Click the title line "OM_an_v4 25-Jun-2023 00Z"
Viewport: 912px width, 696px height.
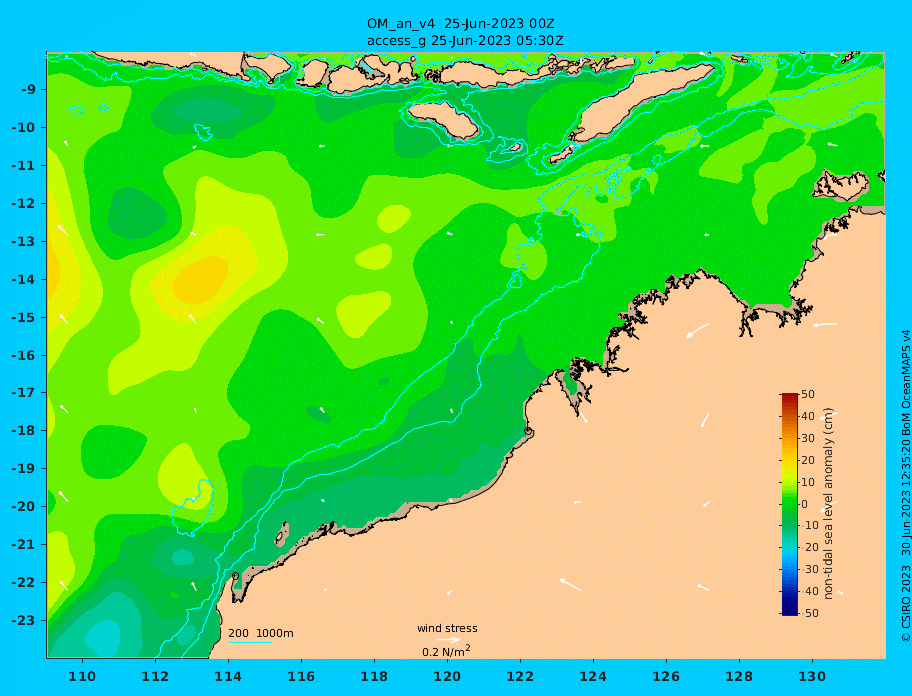[460, 24]
